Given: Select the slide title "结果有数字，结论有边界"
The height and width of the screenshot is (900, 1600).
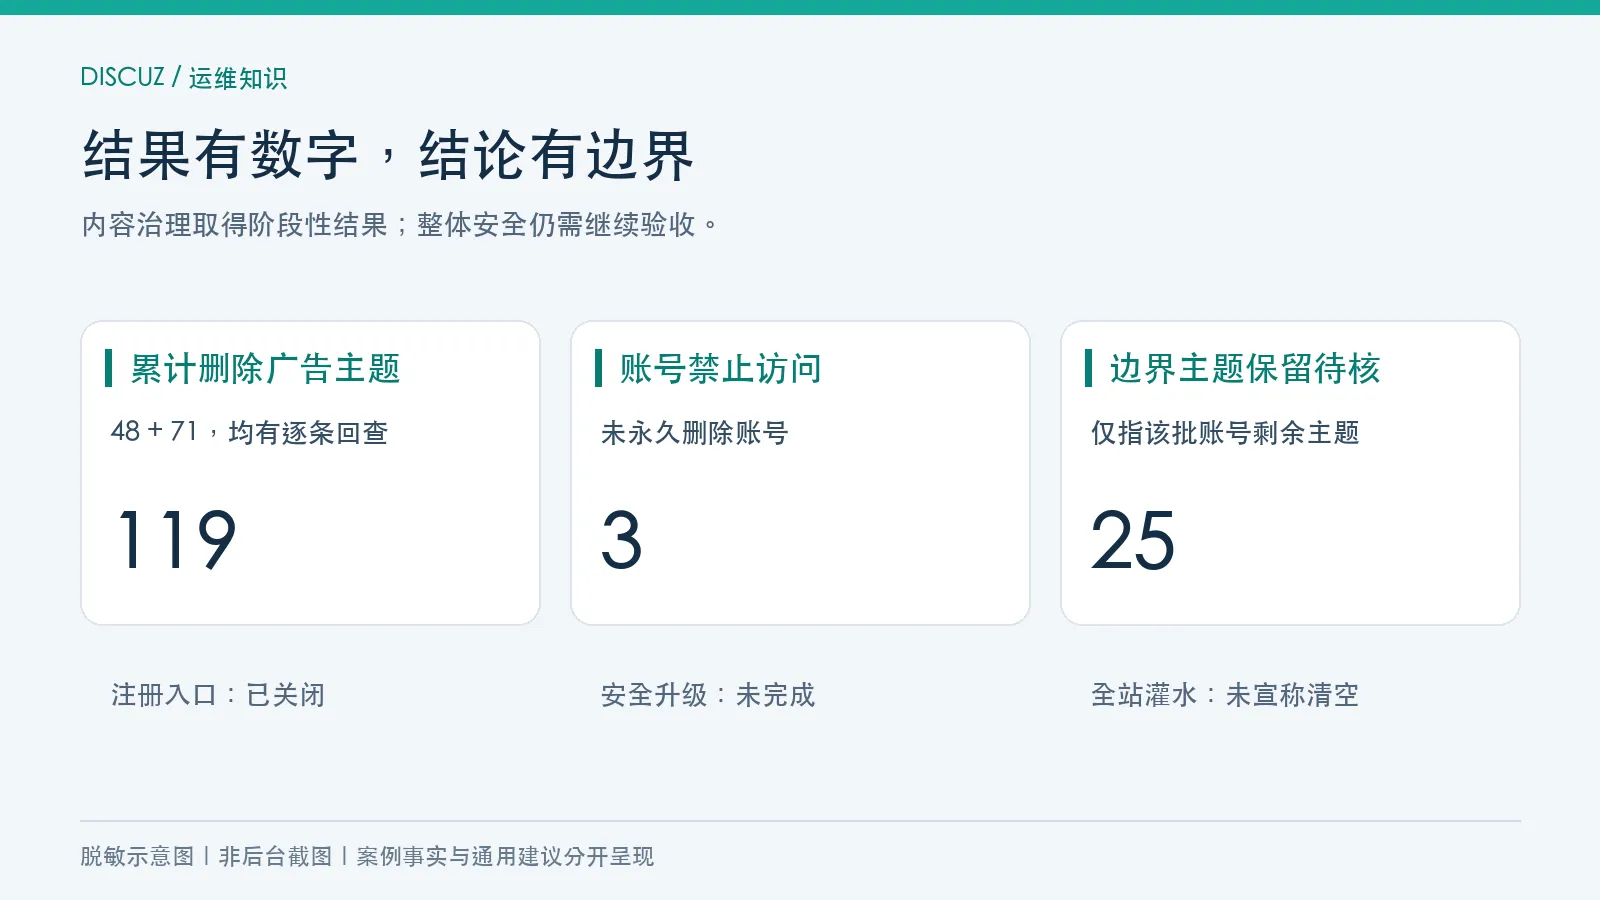Looking at the screenshot, I should click(388, 156).
